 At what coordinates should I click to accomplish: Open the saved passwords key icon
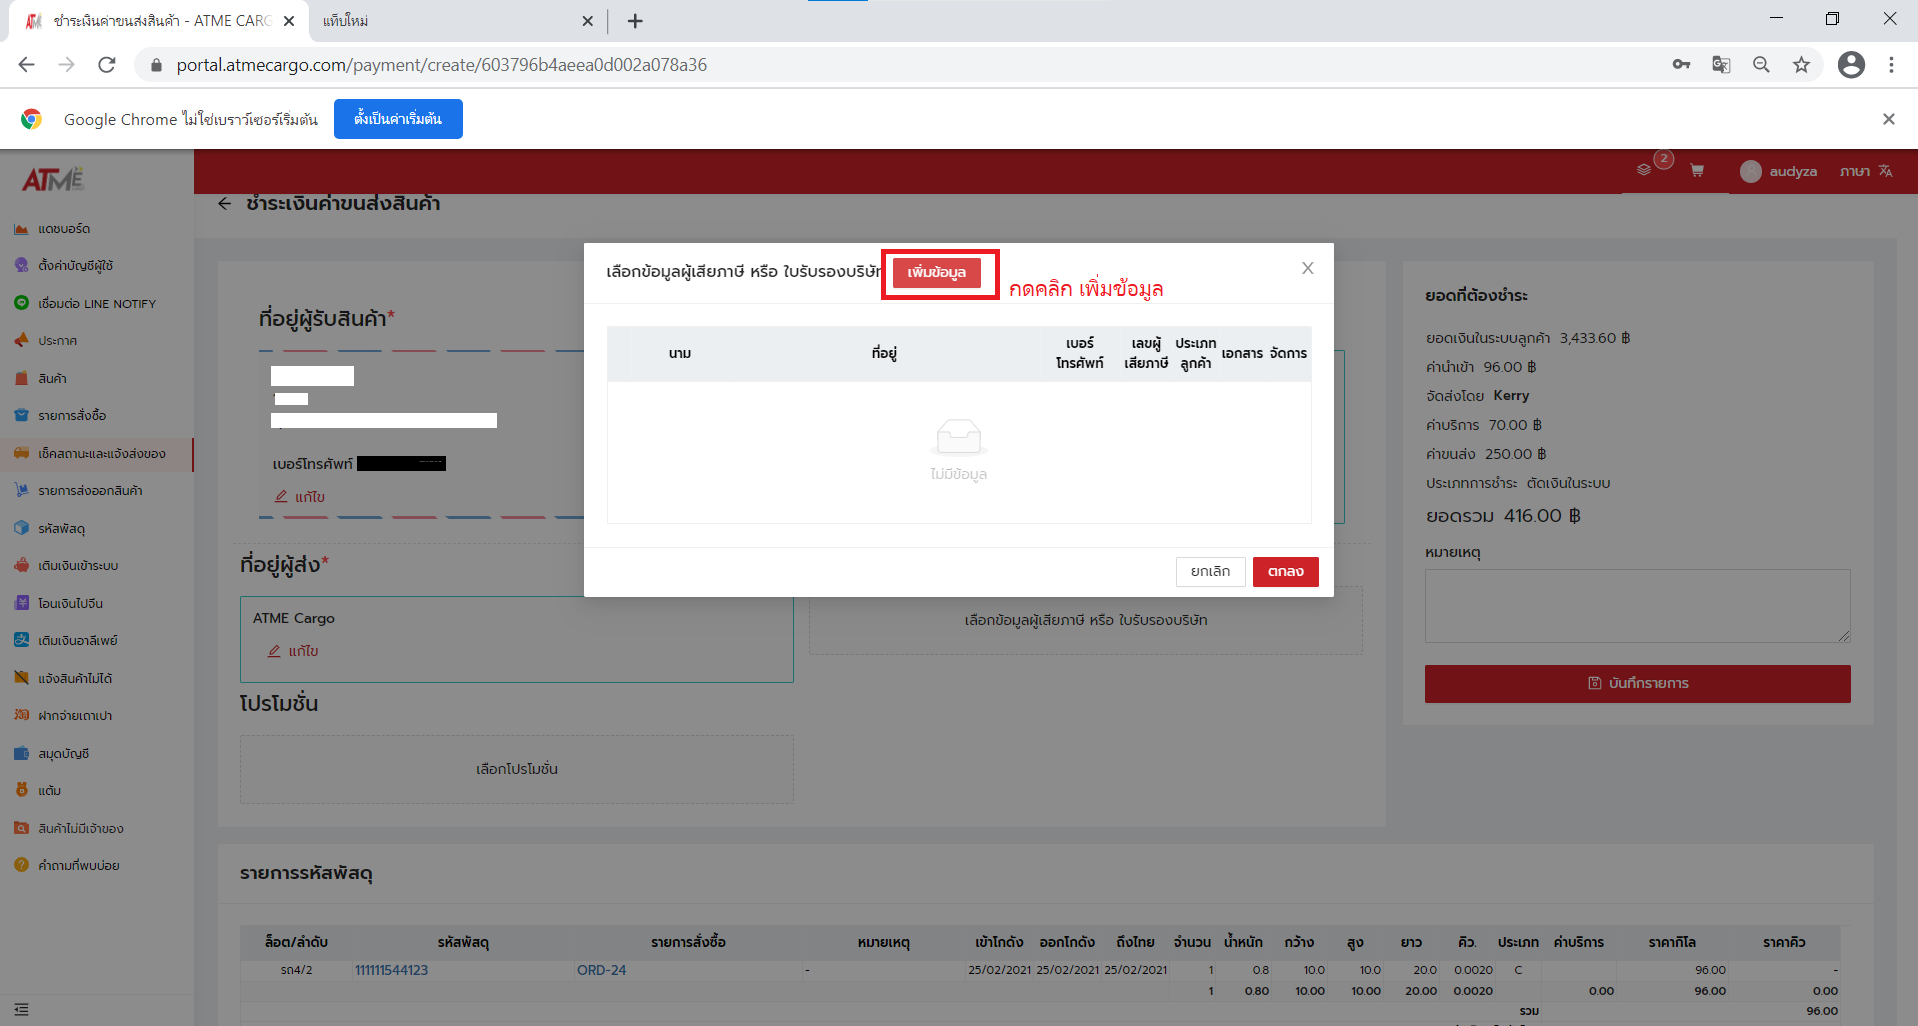tap(1681, 65)
